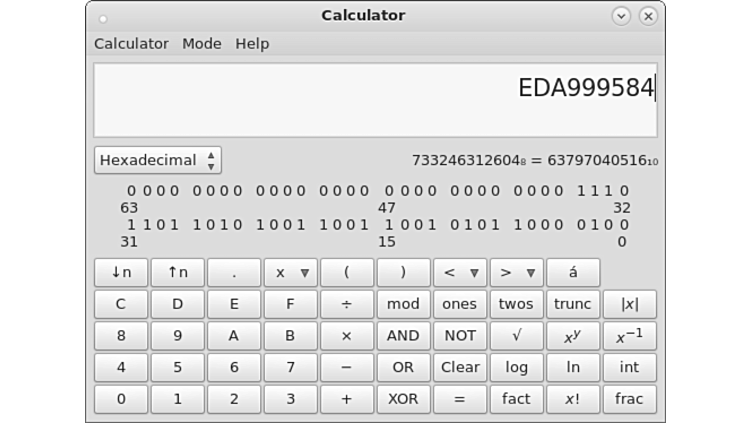This screenshot has width=752, height=423.
Task: Toggle bit 63 in the binary display
Action: (x=132, y=191)
